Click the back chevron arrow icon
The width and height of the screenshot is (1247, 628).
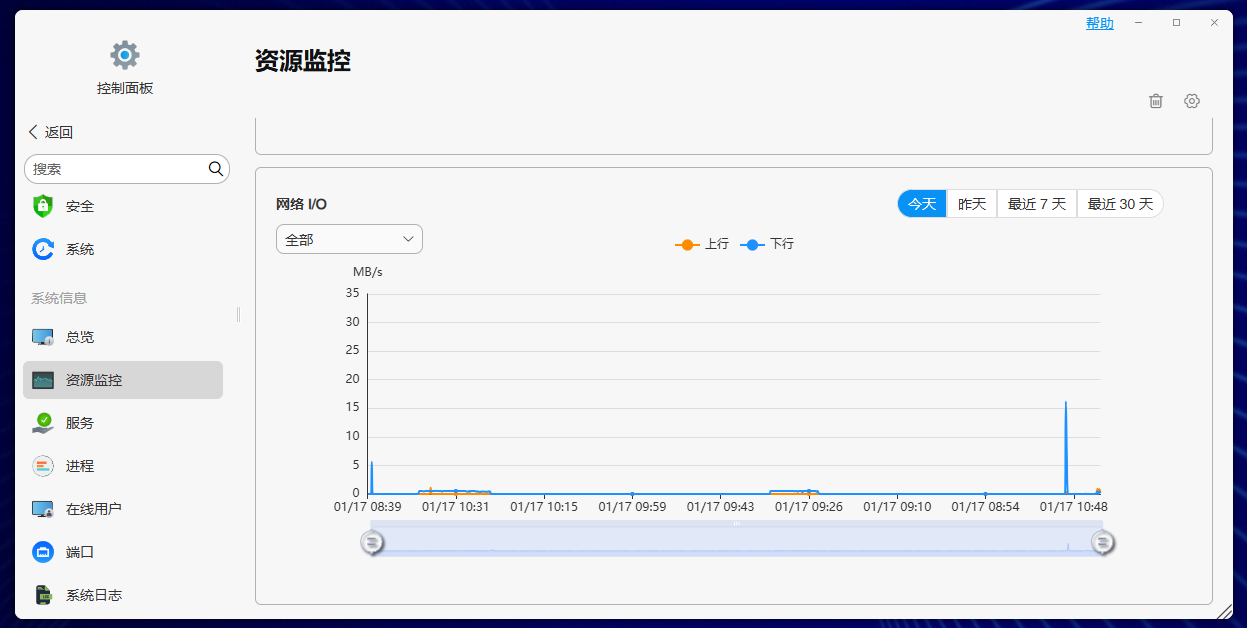(33, 132)
